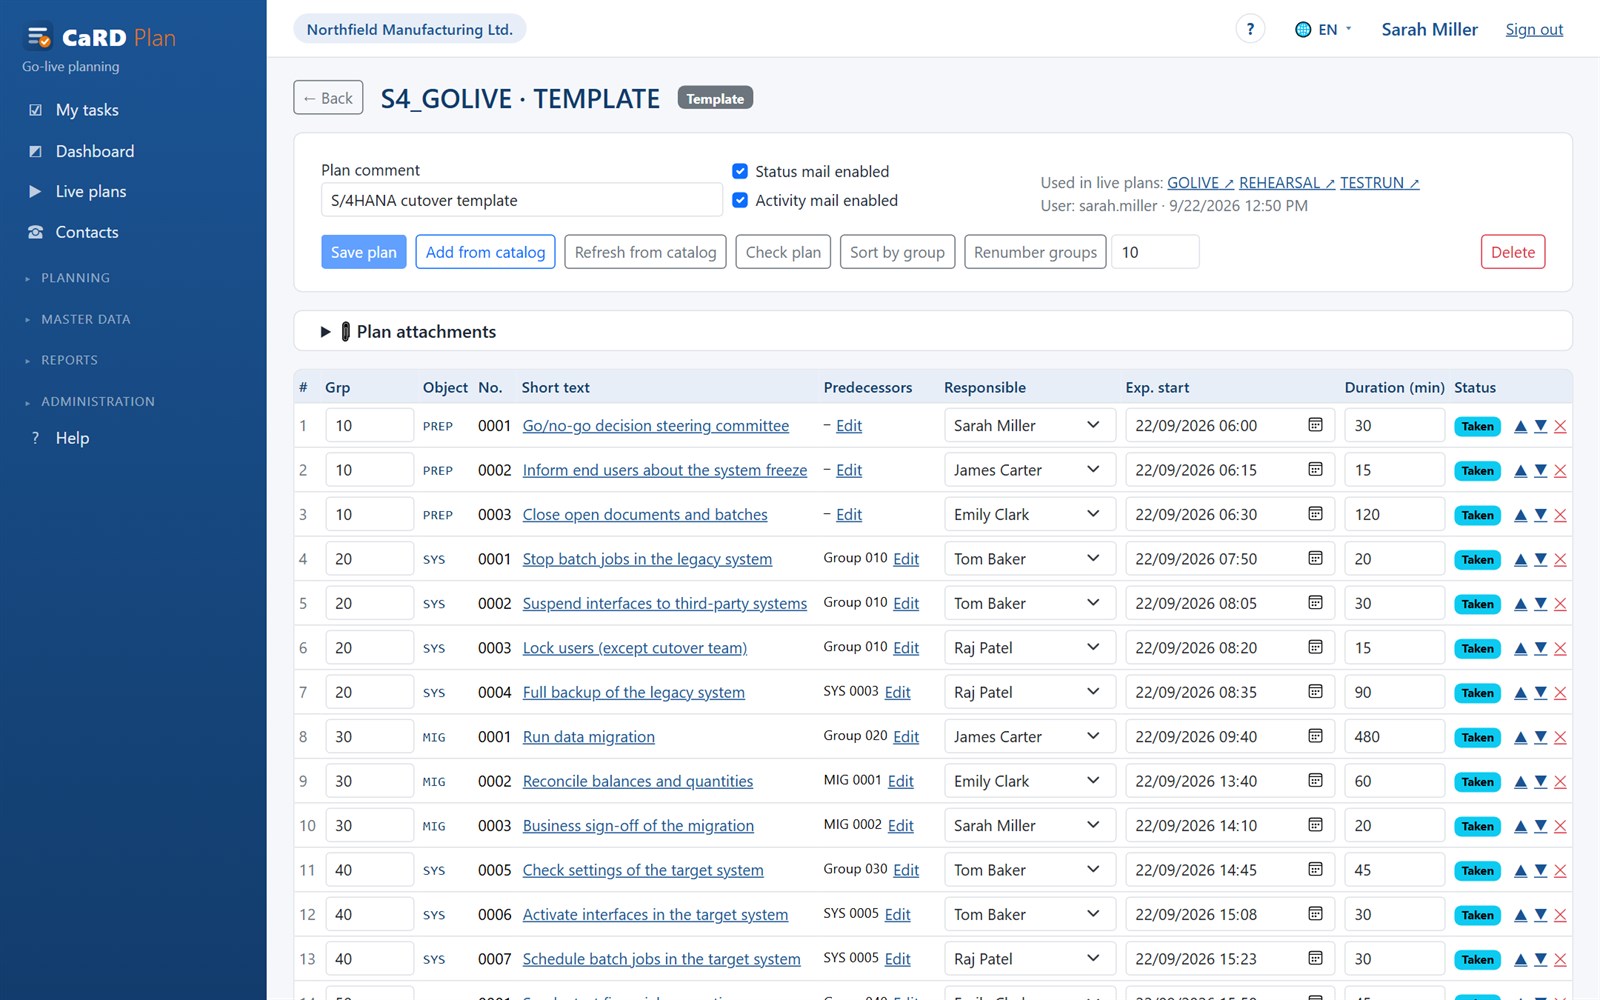Open Responsible dropdown for Go/no-go row
This screenshot has height=1000, width=1600.
tap(1030, 425)
